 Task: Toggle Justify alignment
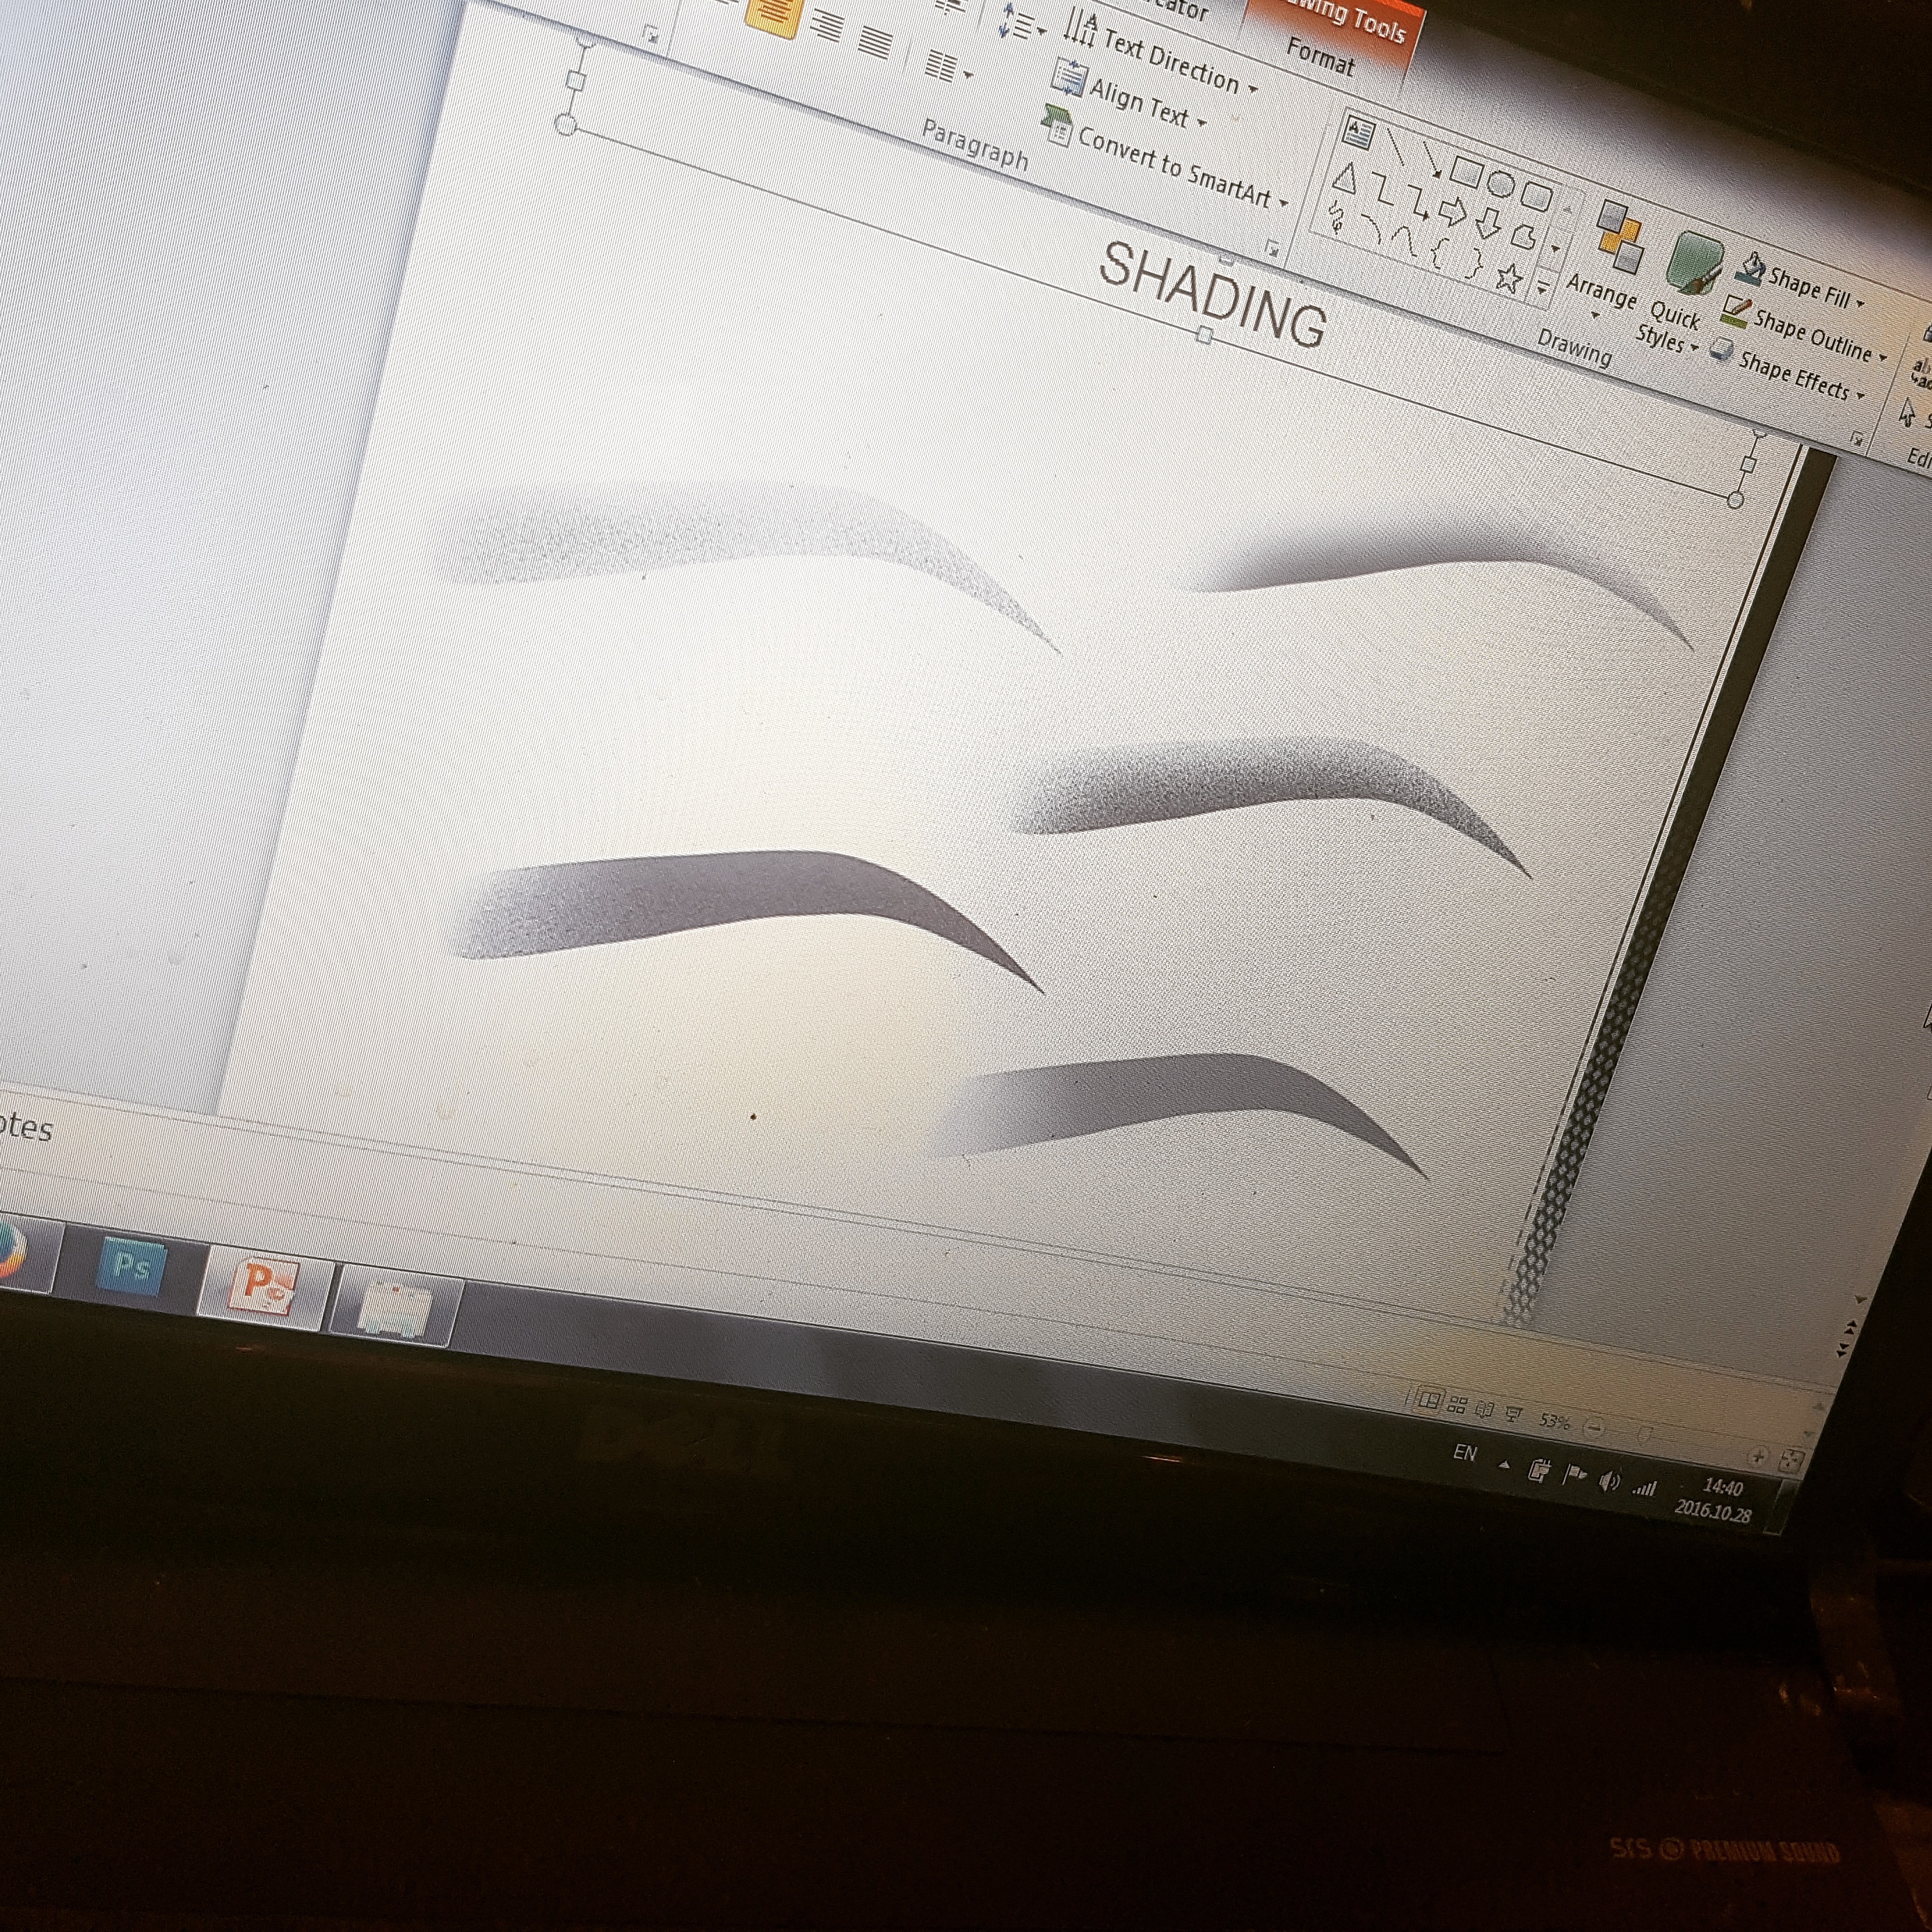pos(875,43)
